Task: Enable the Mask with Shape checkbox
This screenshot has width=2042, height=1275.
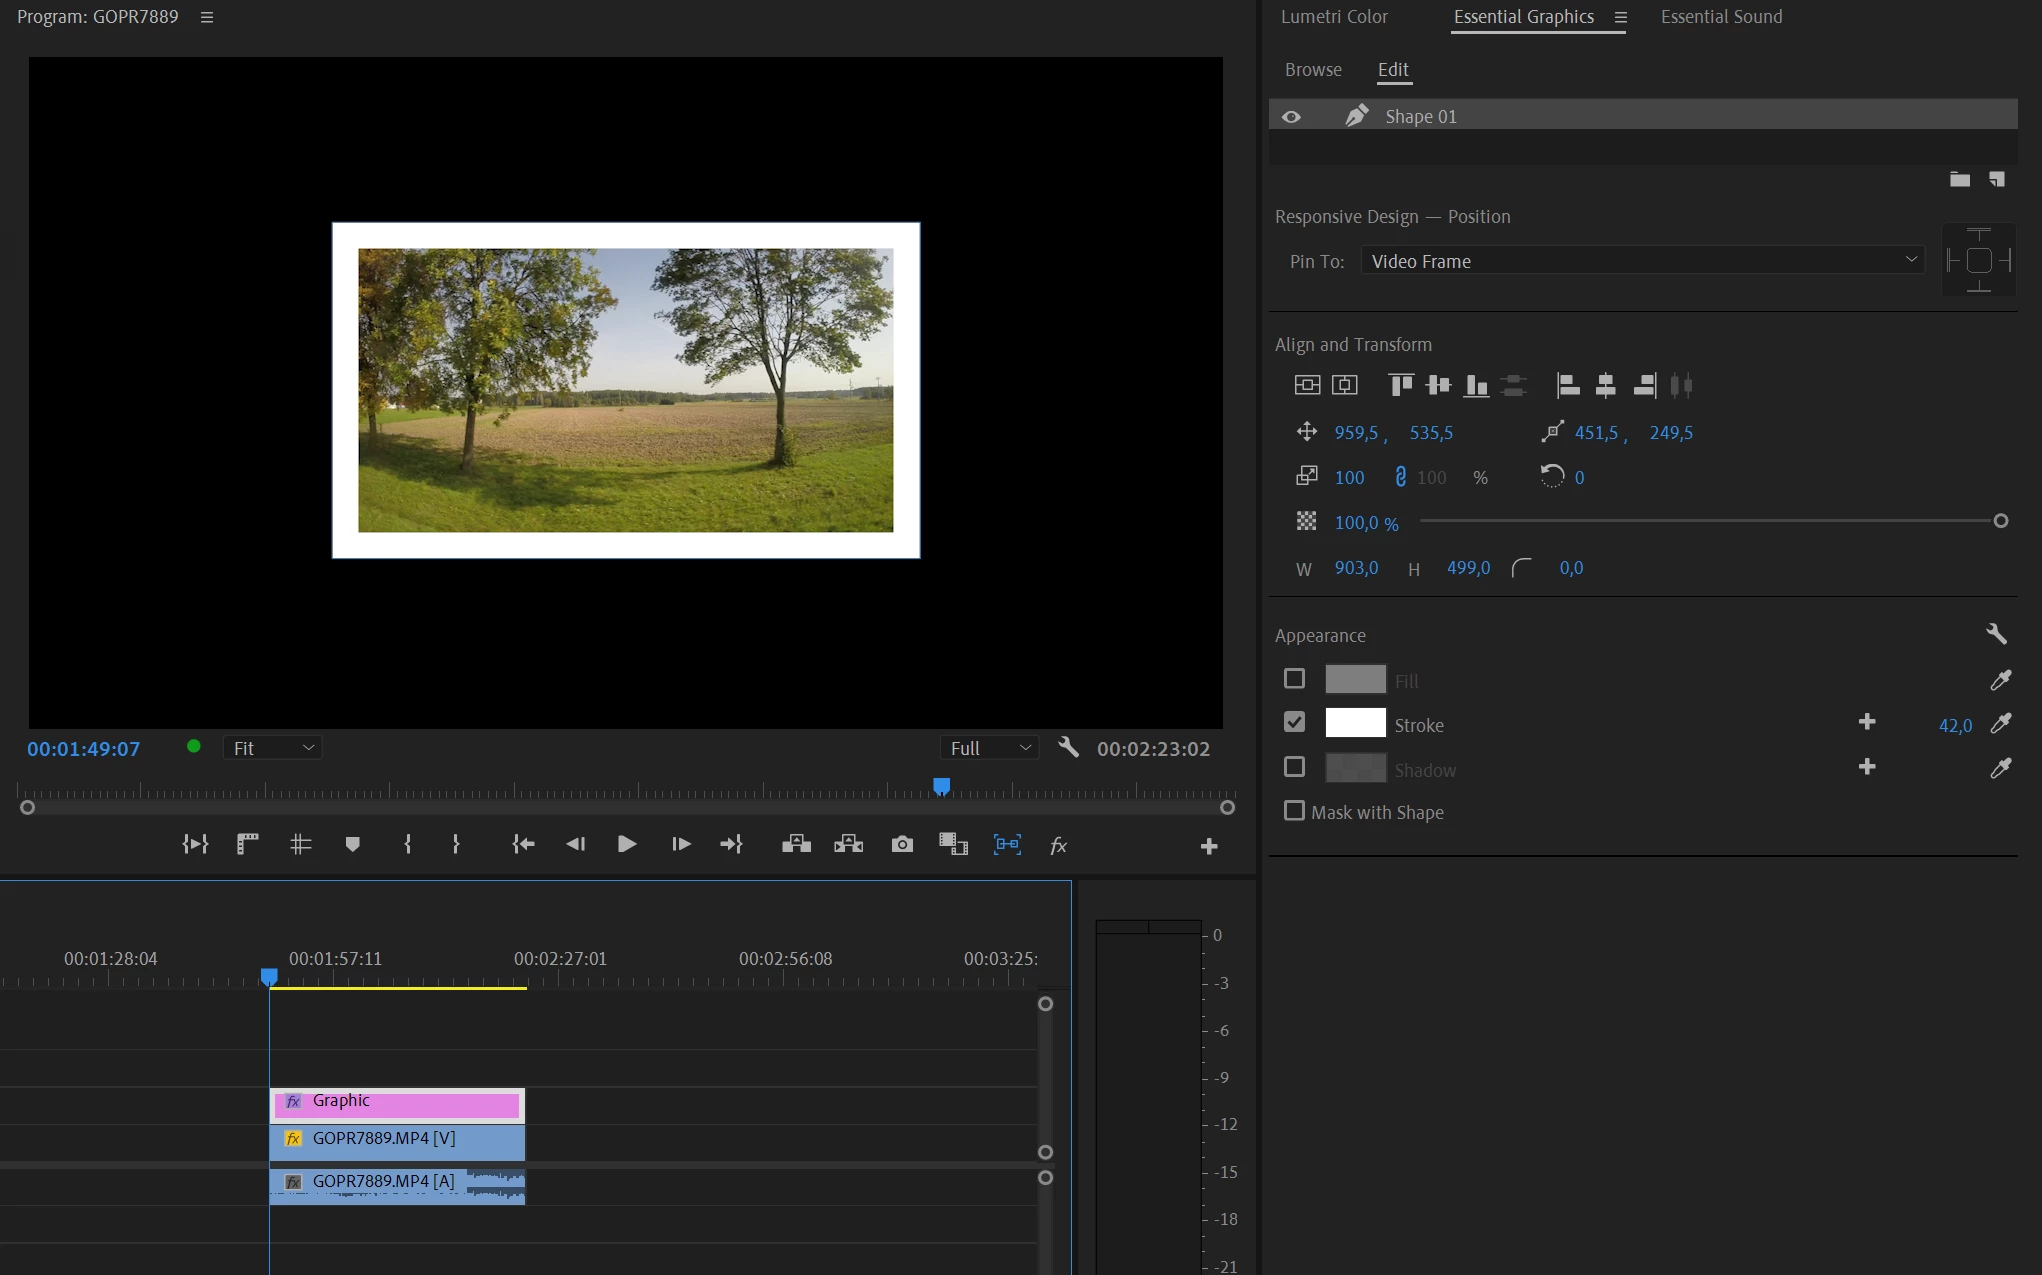Action: pyautogui.click(x=1294, y=811)
